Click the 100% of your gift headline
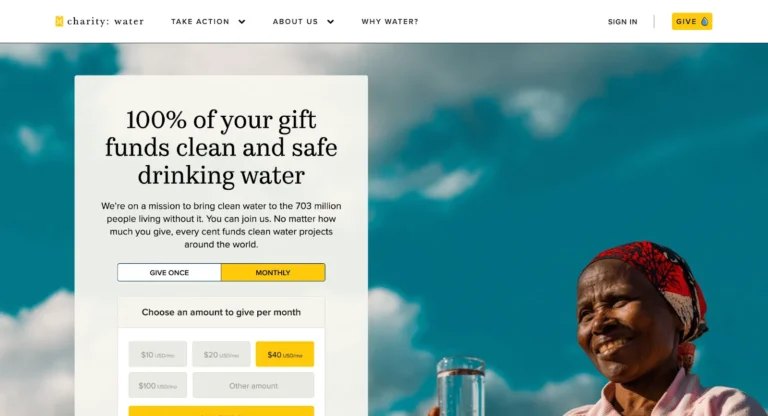This screenshot has width=768, height=416. click(221, 147)
